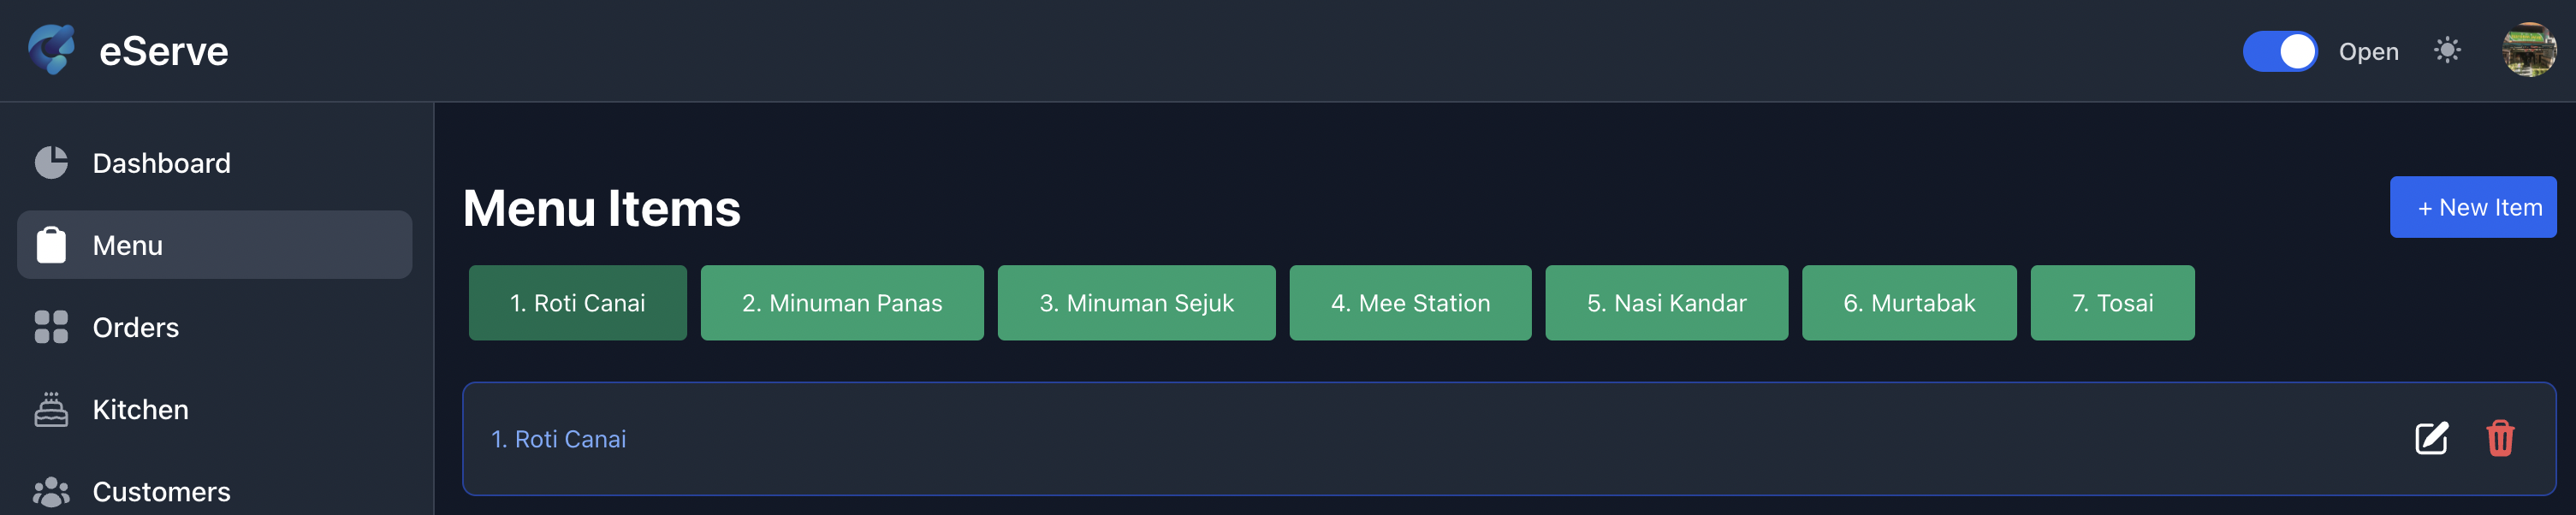This screenshot has height=515, width=2576.
Task: Click the Orders grid icon in the sidebar
Action: [x=51, y=327]
